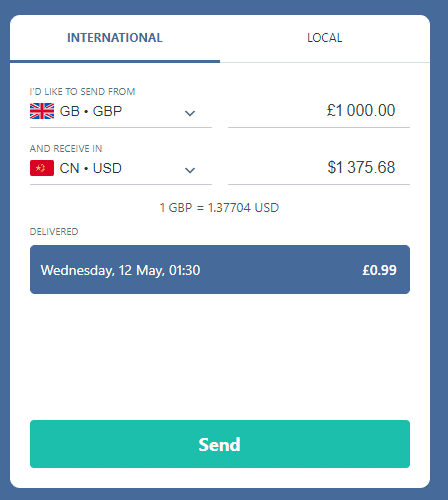The height and width of the screenshot is (500, 448).
Task: Click the AND RECEIVE IN label
Action: point(66,149)
